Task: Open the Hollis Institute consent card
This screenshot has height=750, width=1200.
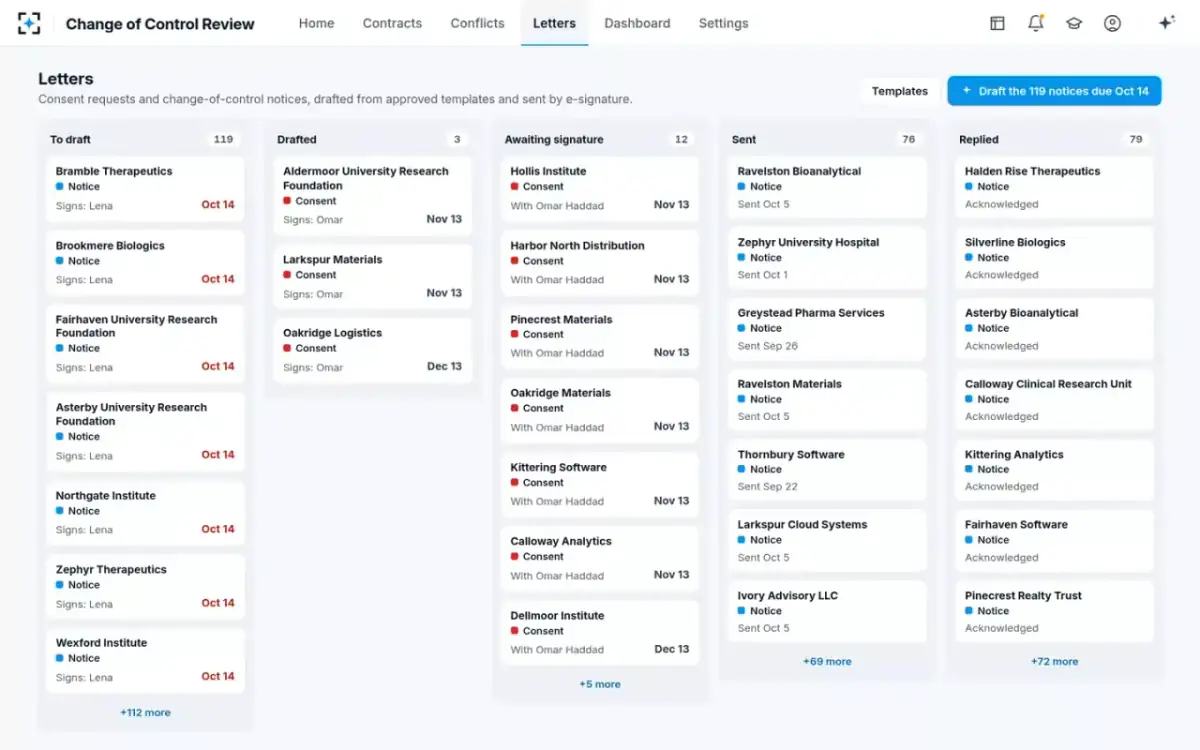Action: [600, 189]
